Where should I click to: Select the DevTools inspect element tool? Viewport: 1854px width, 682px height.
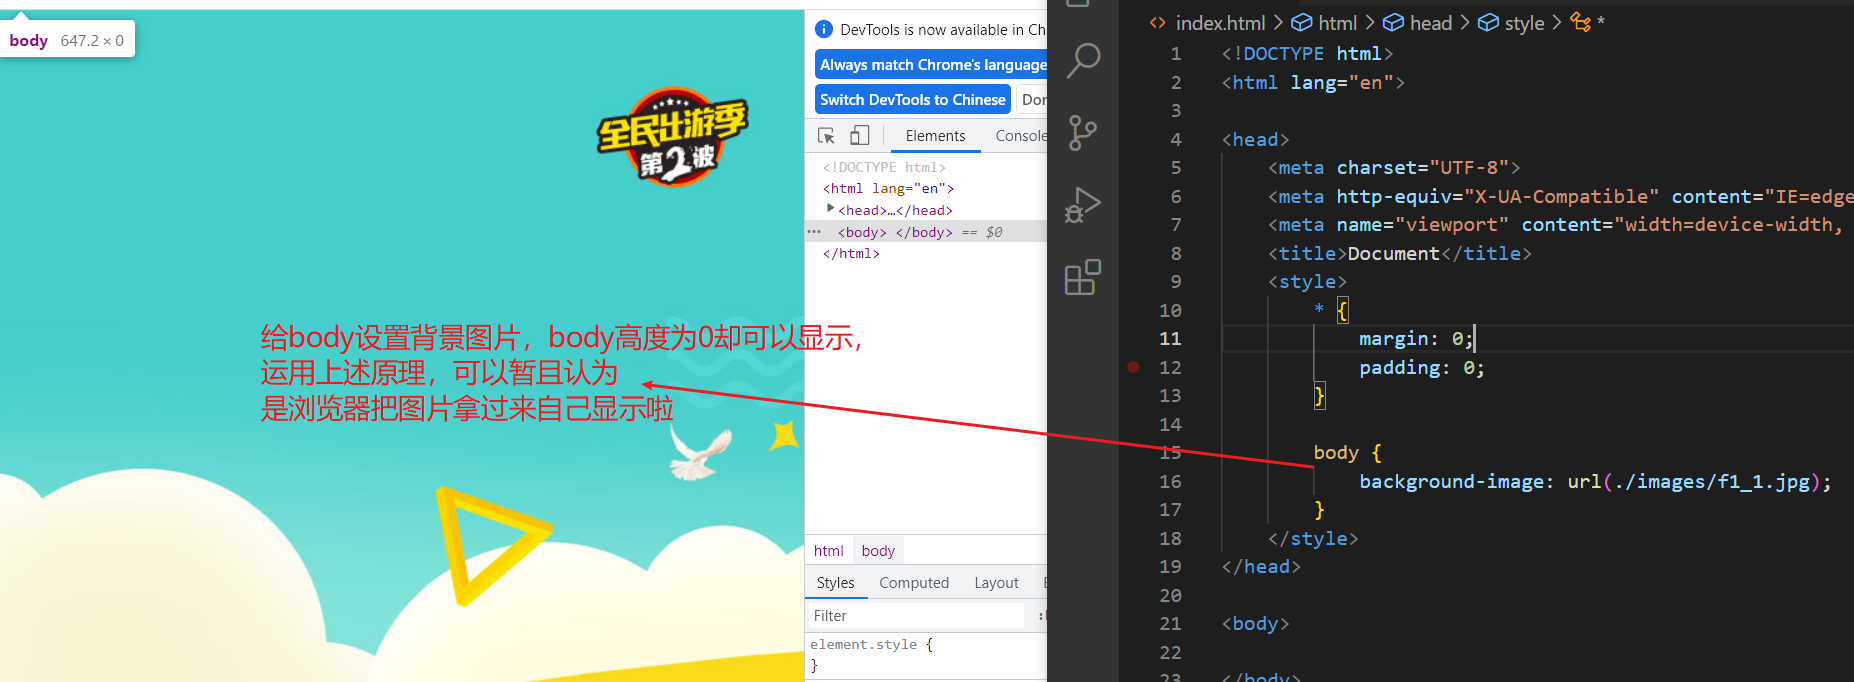(x=826, y=136)
